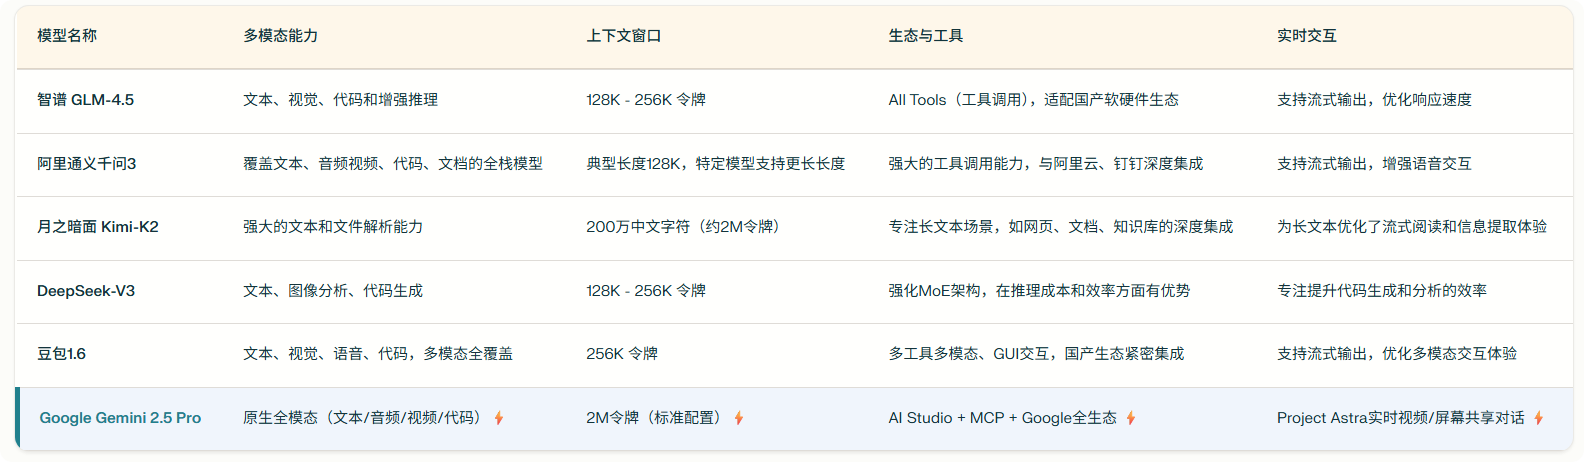Click lightning icon after 原生全模态 cell
This screenshot has width=1584, height=462.
(498, 418)
